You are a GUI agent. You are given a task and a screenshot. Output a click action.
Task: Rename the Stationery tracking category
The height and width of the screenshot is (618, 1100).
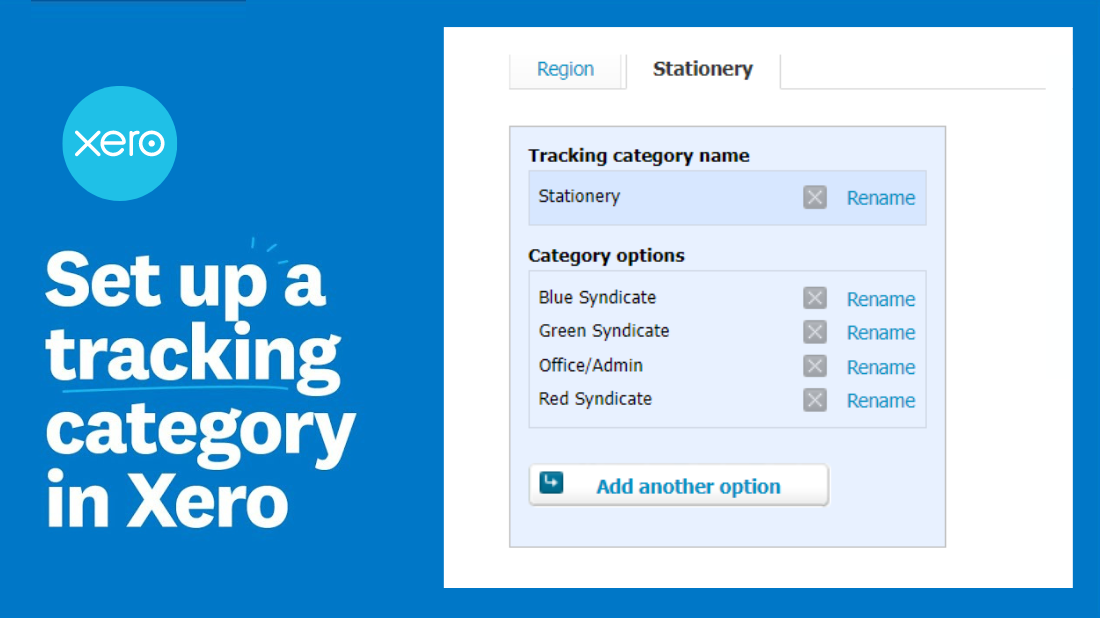(x=881, y=198)
